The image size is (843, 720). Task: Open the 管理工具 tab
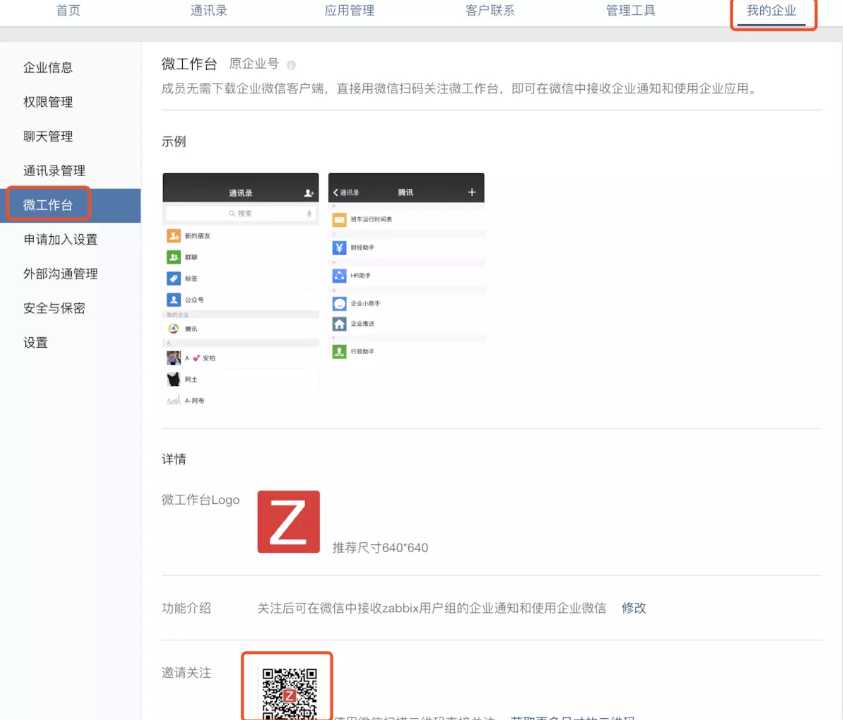[x=631, y=10]
